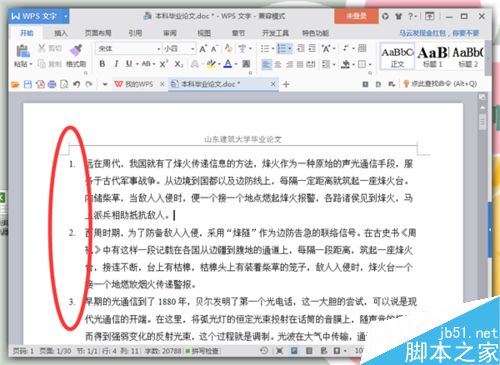Image resolution: width=500 pixels, height=365 pixels.
Task: Open the font size dropdown (小四)
Action: tap(193, 49)
